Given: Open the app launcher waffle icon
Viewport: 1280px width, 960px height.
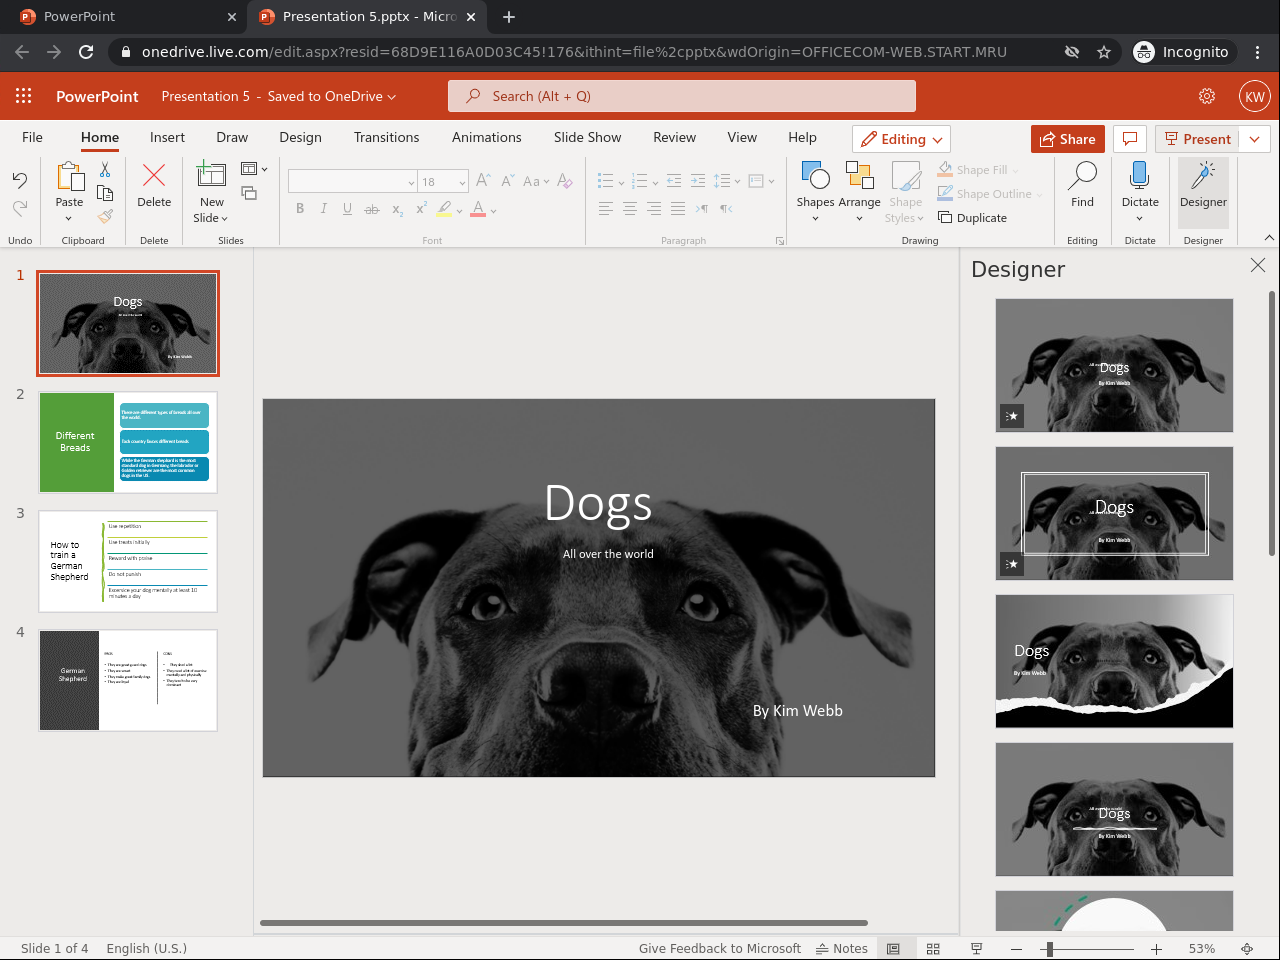Looking at the screenshot, I should coord(24,96).
